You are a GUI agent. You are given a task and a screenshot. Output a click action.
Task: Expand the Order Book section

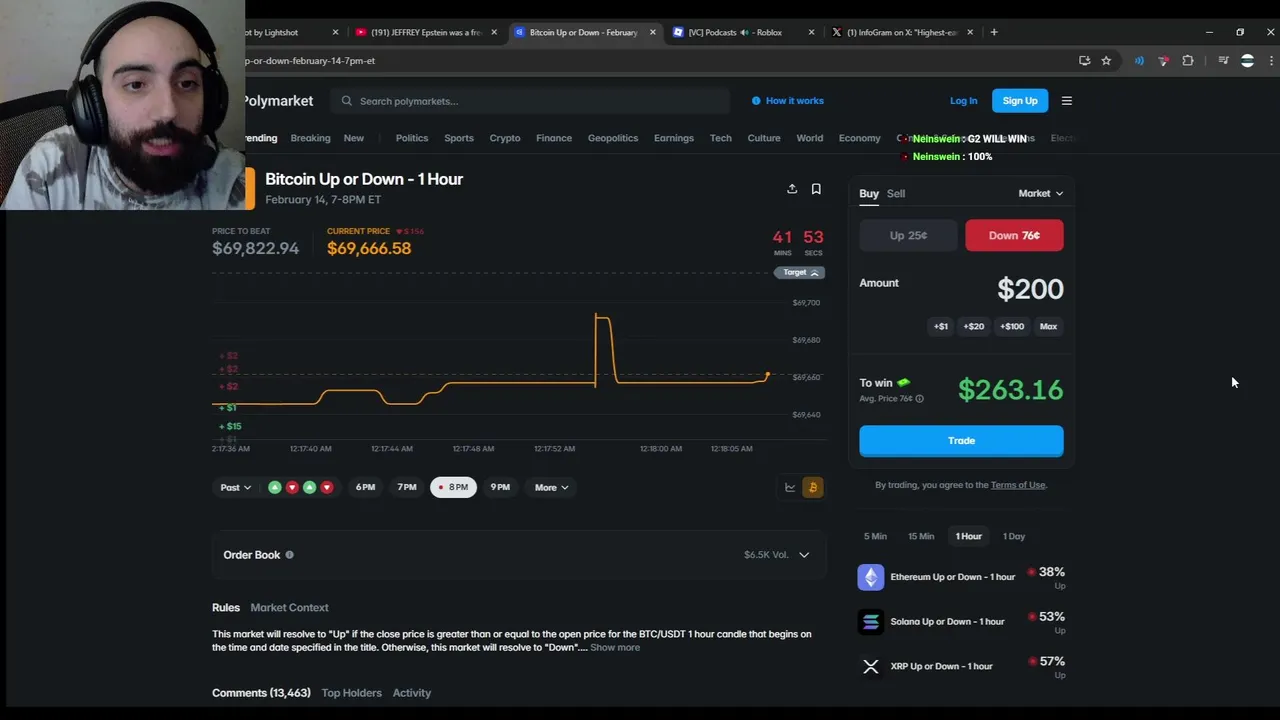click(804, 555)
